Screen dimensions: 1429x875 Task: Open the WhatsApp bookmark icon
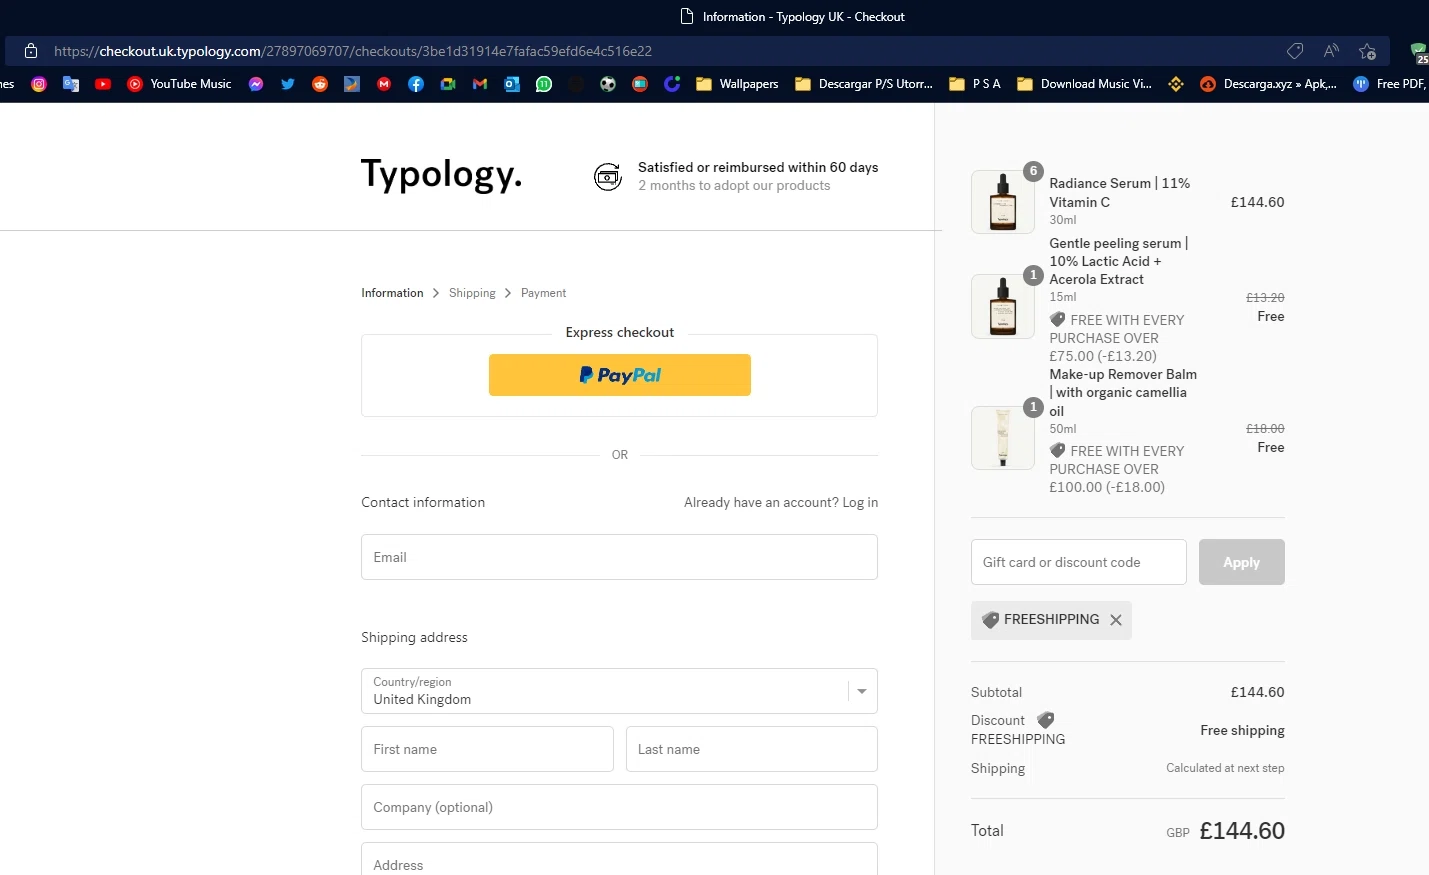(544, 84)
